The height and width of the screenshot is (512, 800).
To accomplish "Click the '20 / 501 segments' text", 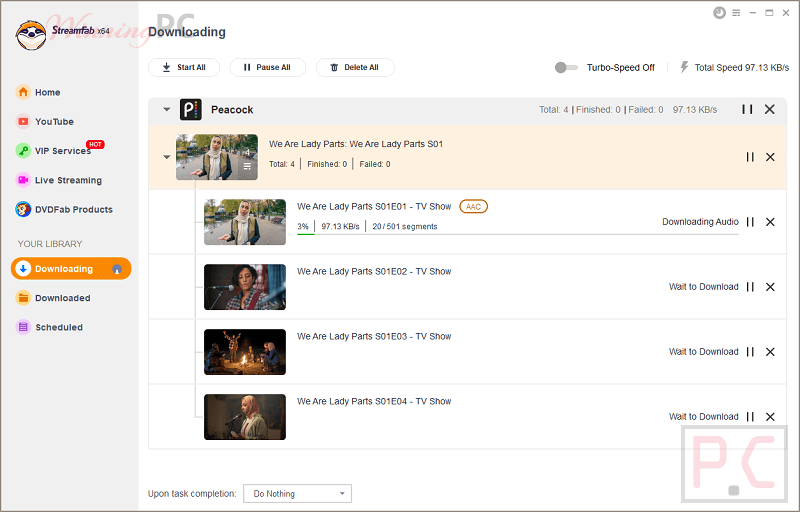I will [405, 226].
